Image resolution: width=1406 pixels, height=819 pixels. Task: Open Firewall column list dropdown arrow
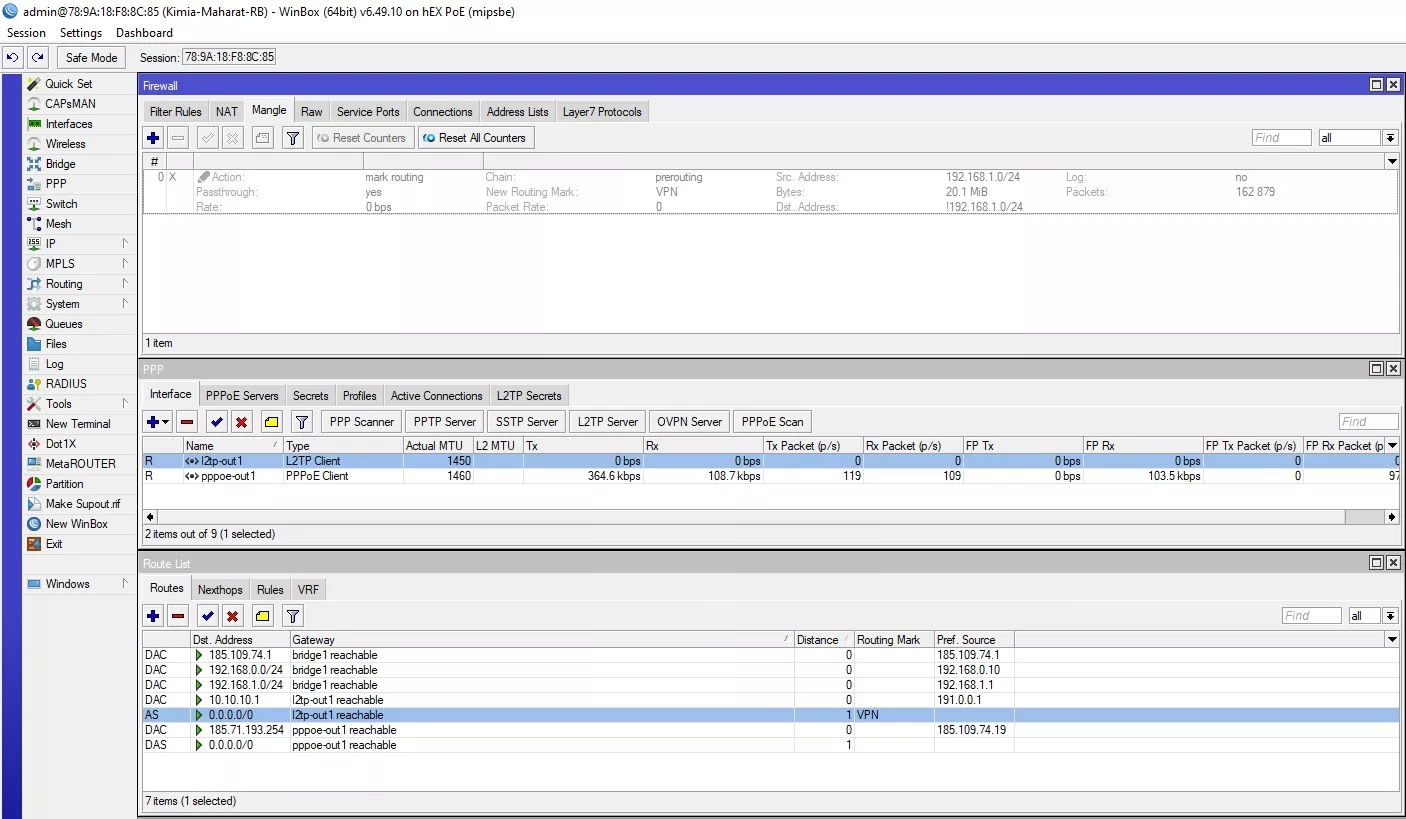point(1392,161)
